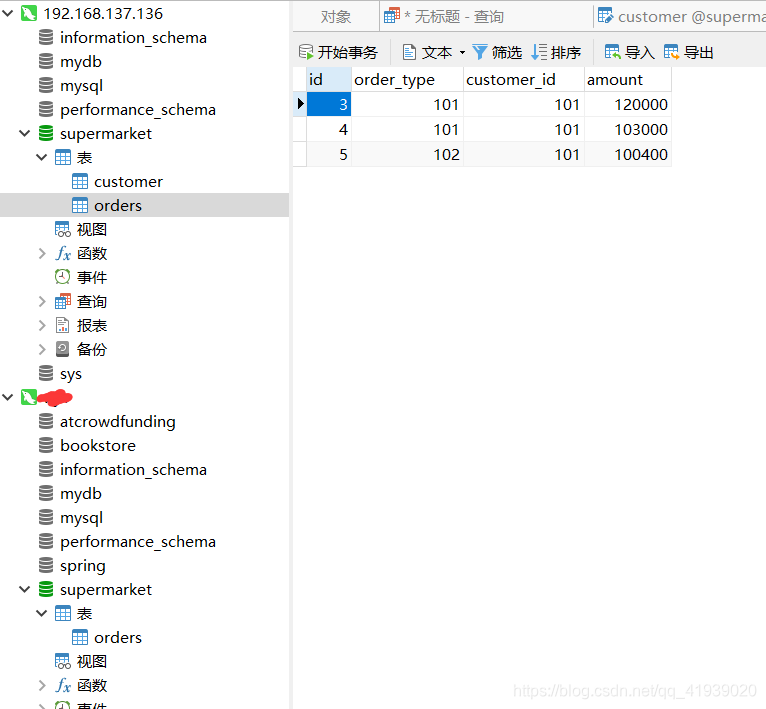Select the customer table in tree

(x=128, y=181)
